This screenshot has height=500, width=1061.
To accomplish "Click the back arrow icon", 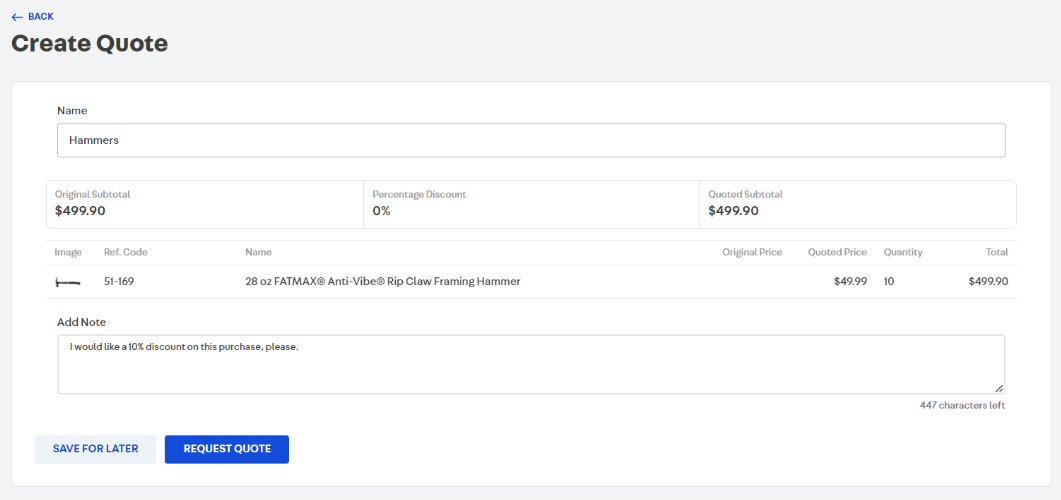I will coord(16,17).
